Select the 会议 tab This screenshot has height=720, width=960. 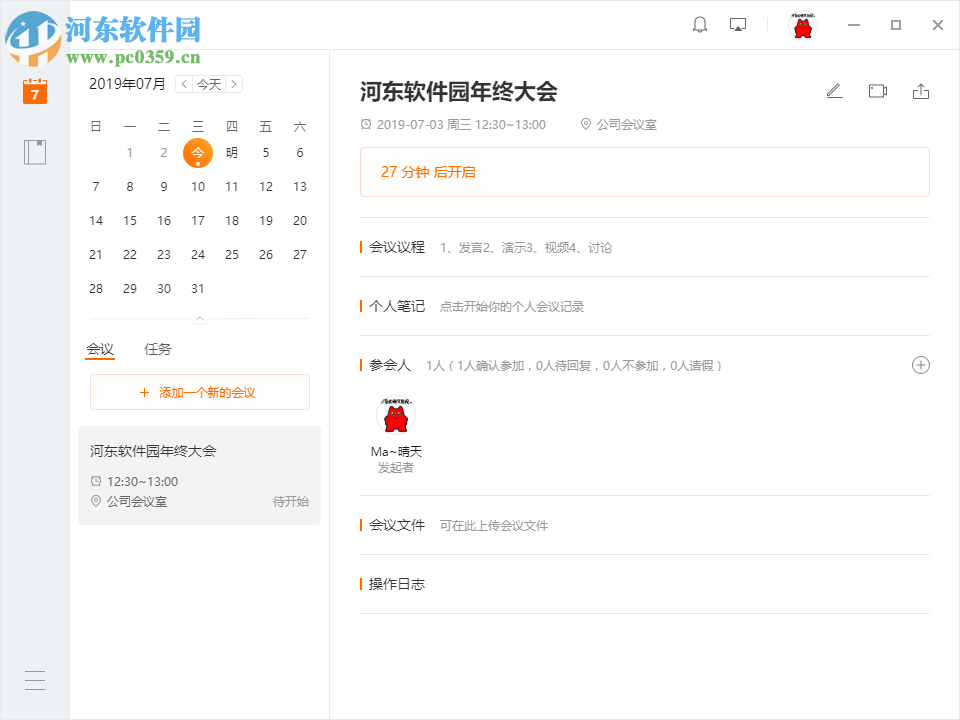click(x=101, y=349)
